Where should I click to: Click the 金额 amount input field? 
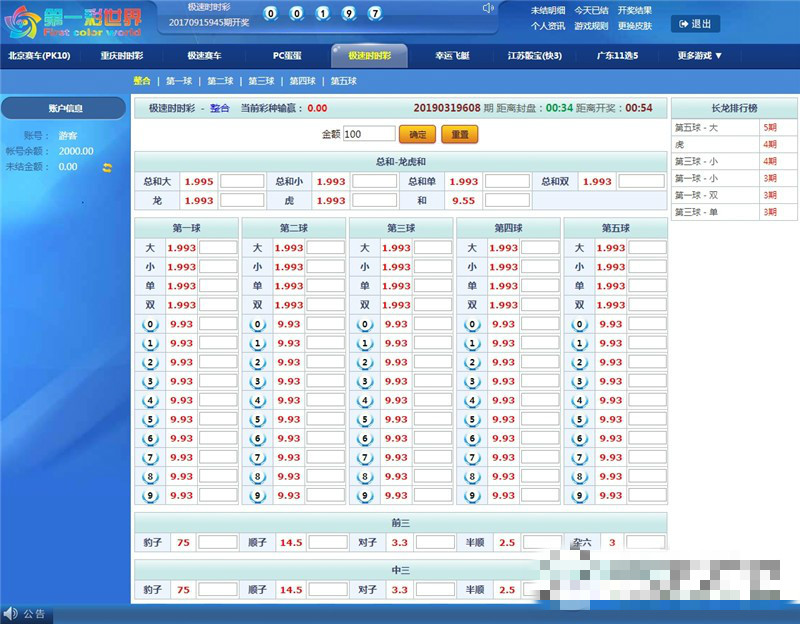(369, 134)
